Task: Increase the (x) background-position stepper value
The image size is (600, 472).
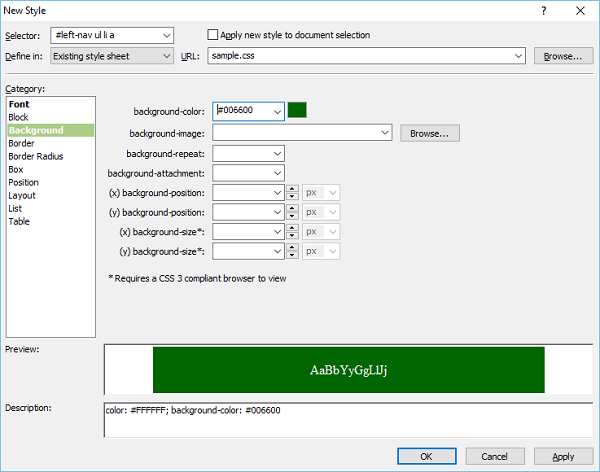Action: pyautogui.click(x=291, y=189)
